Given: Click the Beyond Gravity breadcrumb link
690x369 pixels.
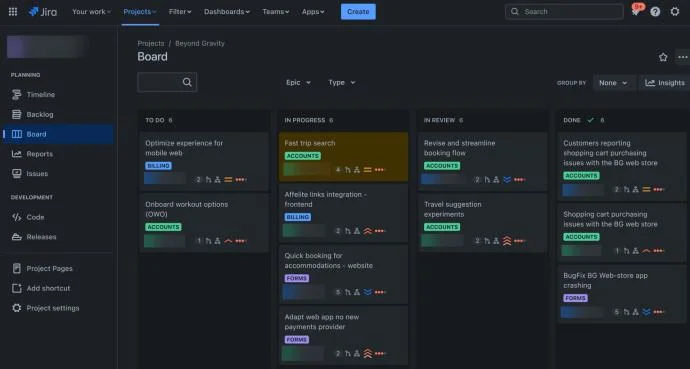Looking at the screenshot, I should [200, 43].
